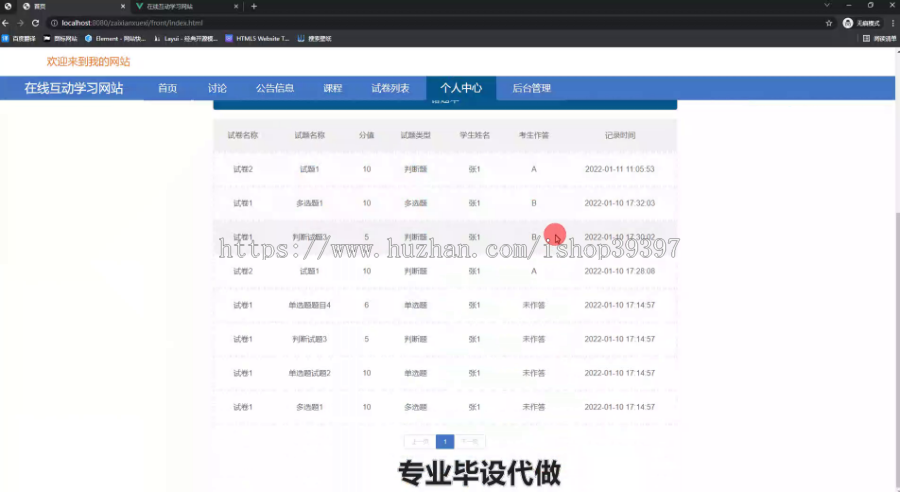Click the timestamp 2022-01-11 11:05:53
This screenshot has height=492, width=900.
(x=620, y=169)
